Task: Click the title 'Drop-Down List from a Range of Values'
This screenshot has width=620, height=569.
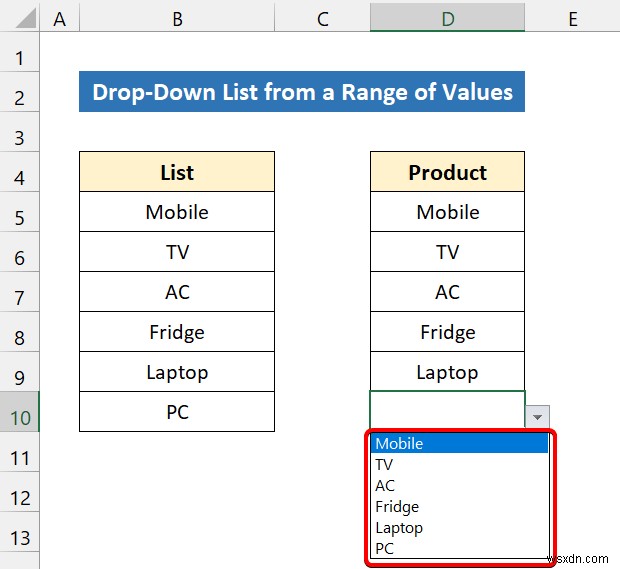Action: pos(302,92)
